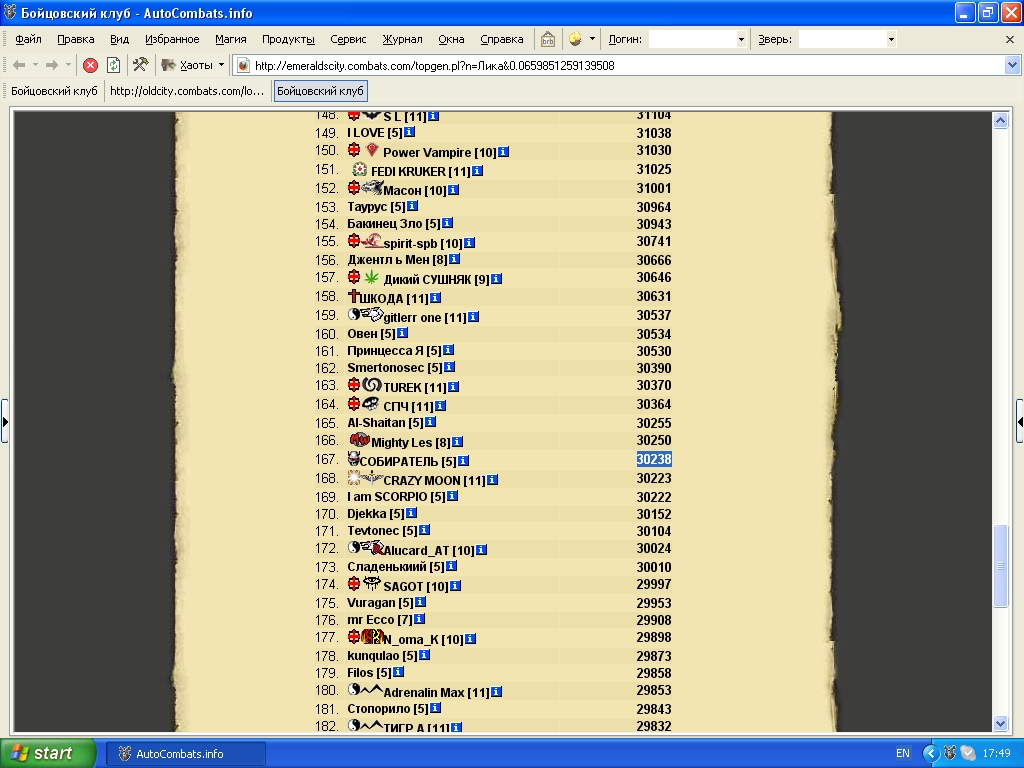Click the vertical scrollbar thumb
Viewport: 1024px width, 768px height.
pyautogui.click(x=1000, y=566)
